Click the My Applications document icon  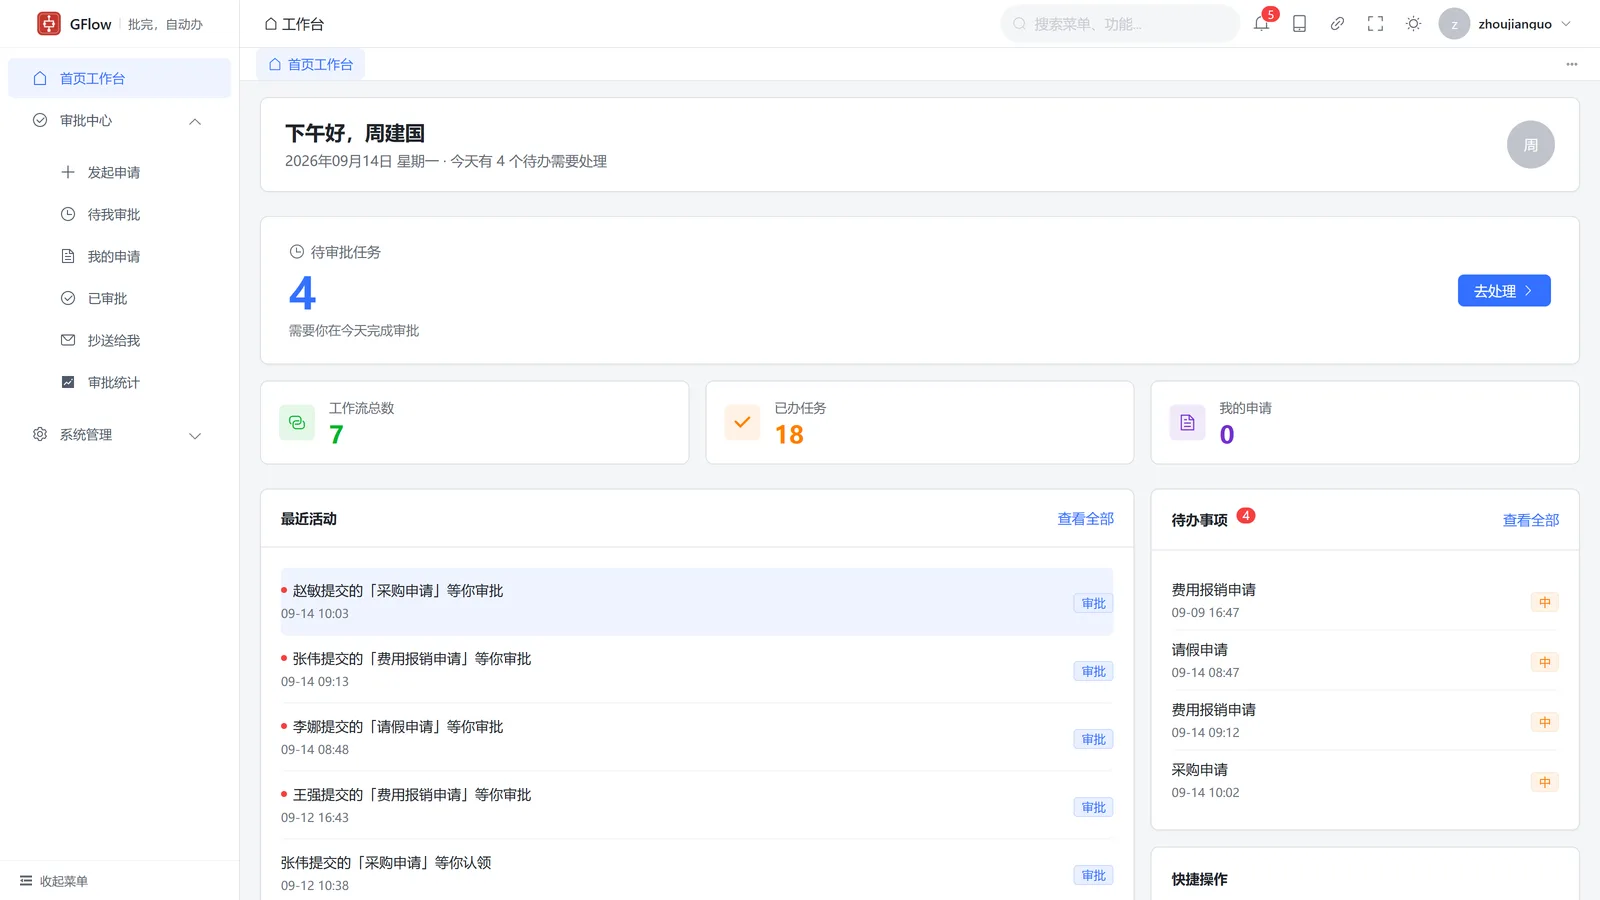tap(1187, 423)
